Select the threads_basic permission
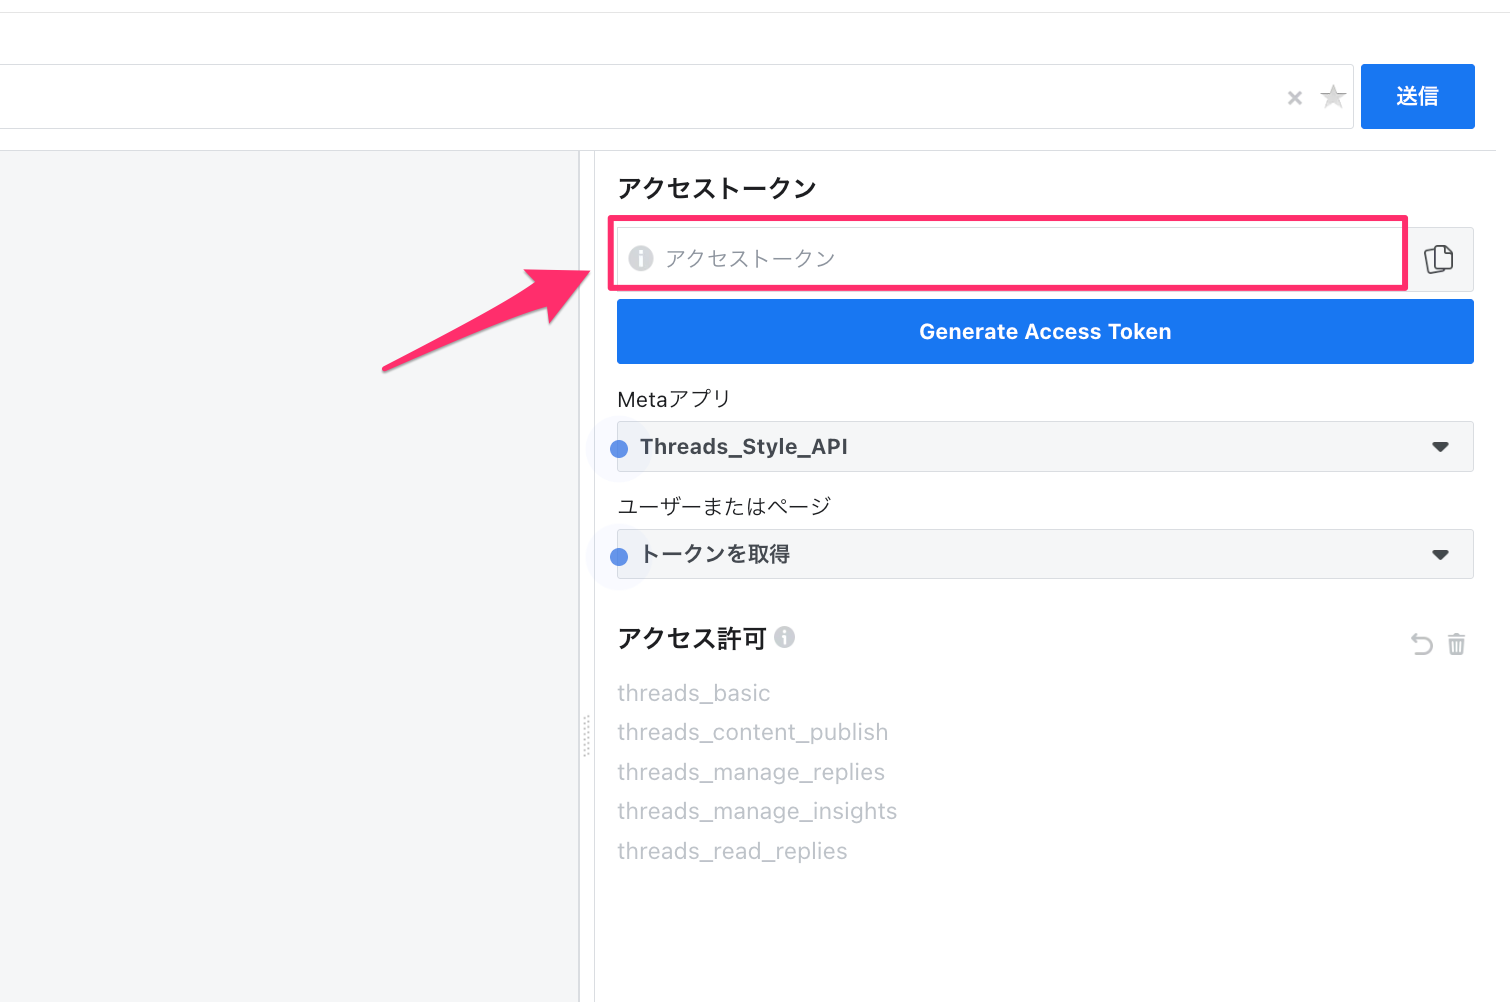1510x1002 pixels. point(693,693)
